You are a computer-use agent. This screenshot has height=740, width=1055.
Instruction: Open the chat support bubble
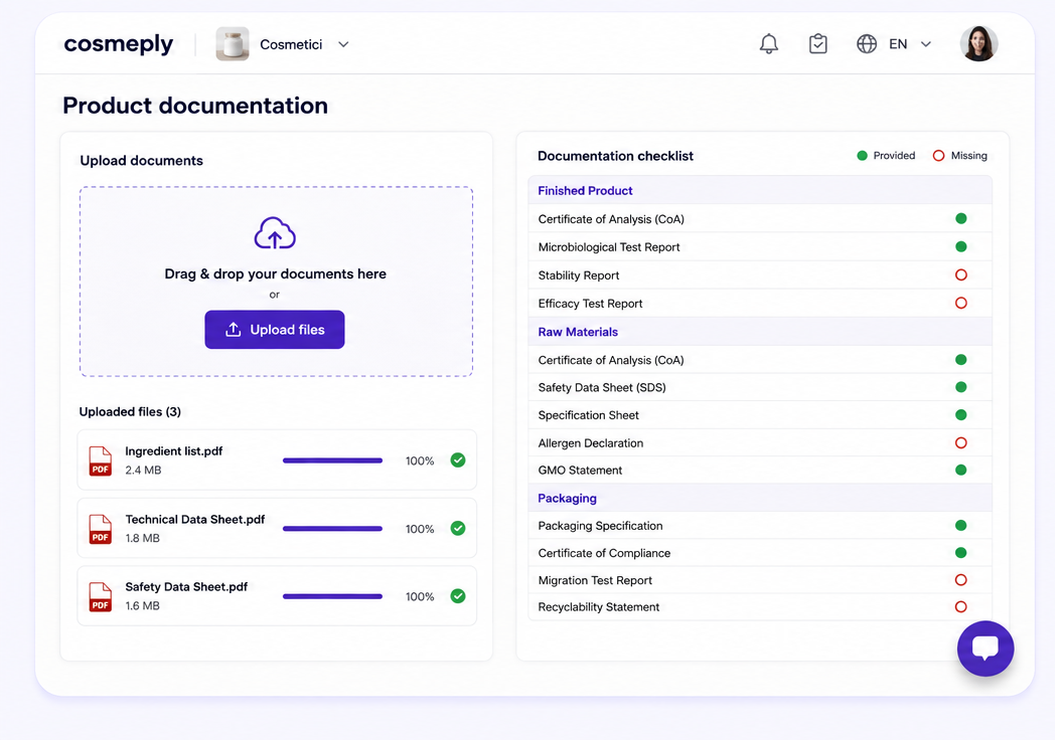pyautogui.click(x=985, y=649)
